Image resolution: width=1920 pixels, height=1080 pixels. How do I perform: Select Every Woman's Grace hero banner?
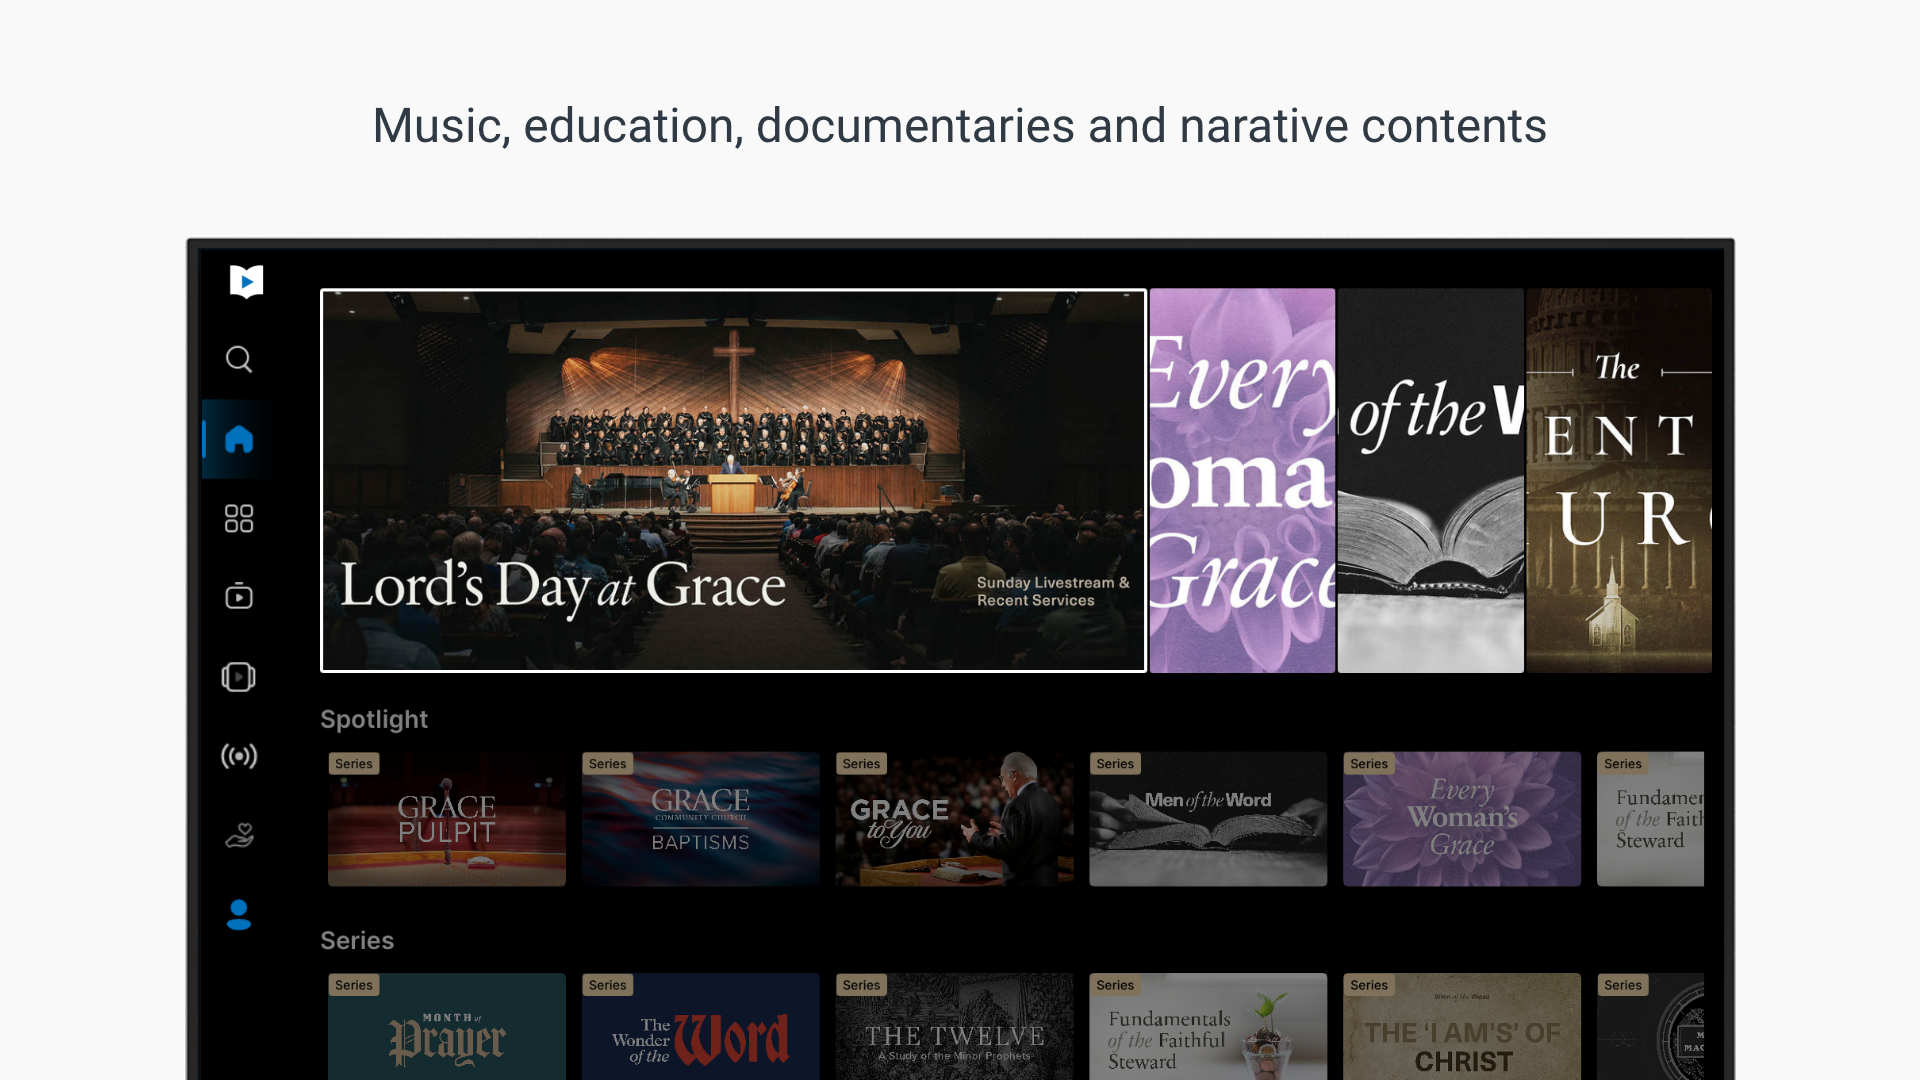[x=1242, y=481]
